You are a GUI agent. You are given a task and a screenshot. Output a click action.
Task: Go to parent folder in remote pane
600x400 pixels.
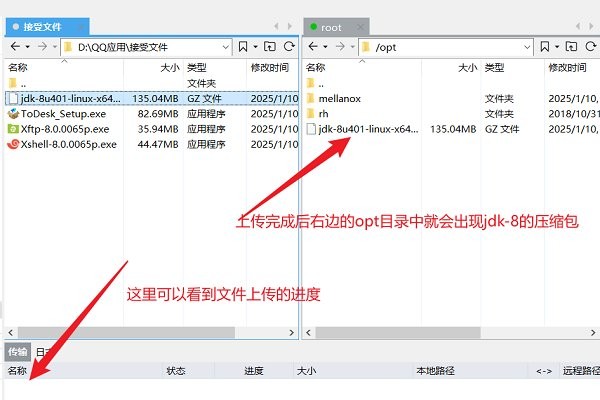(571, 47)
